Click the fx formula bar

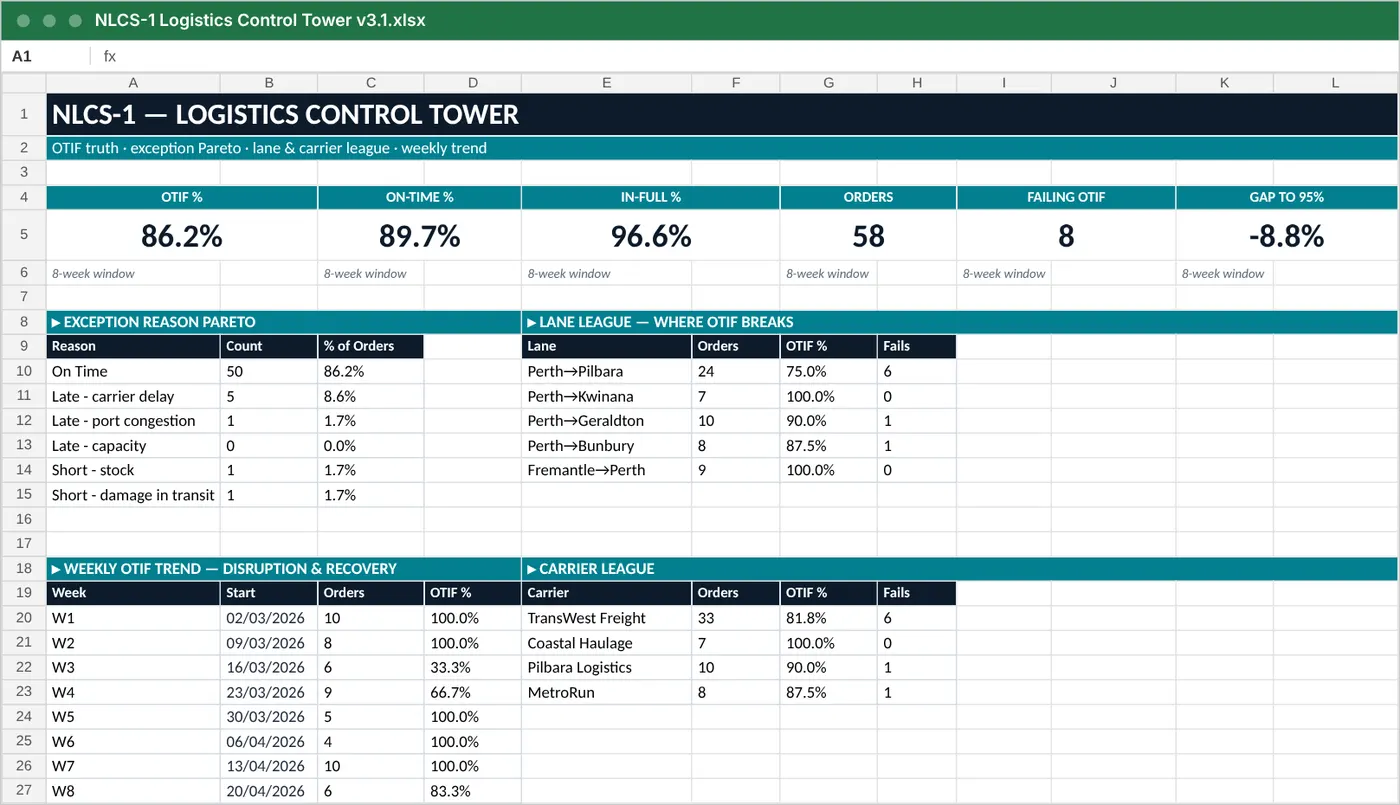(745, 57)
